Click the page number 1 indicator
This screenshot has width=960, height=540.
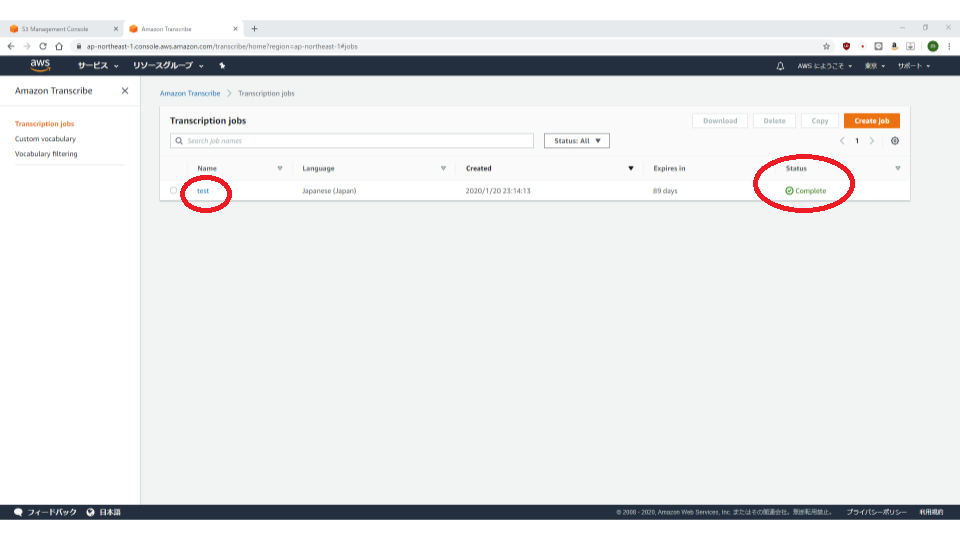[x=857, y=141]
